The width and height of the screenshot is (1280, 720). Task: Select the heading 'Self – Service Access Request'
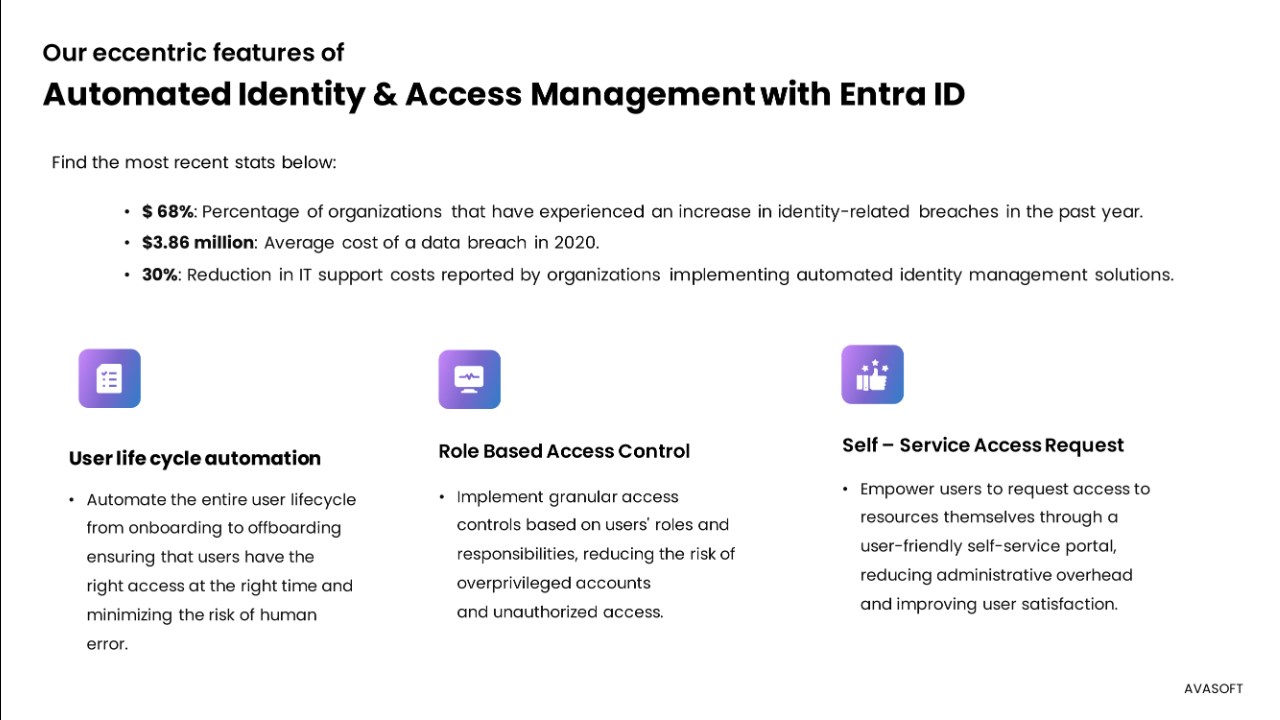(983, 445)
